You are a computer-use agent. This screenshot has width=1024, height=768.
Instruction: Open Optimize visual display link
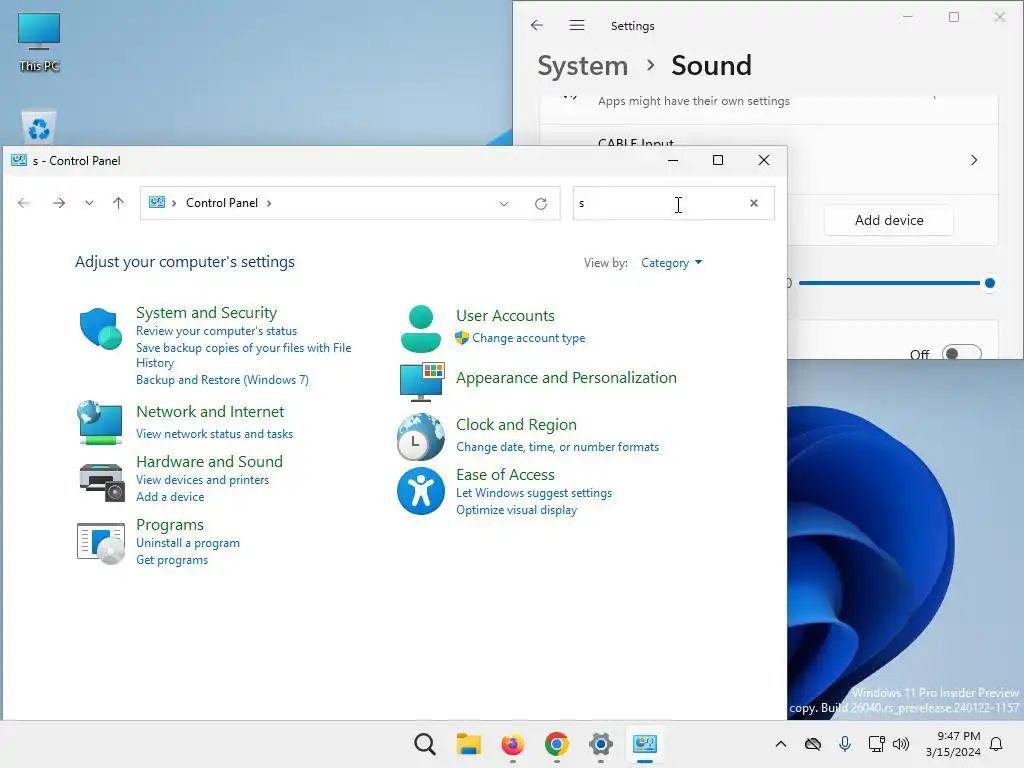(516, 509)
